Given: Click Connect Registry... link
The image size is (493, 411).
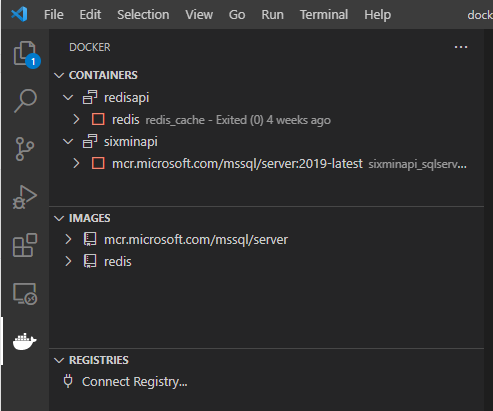Looking at the screenshot, I should pyautogui.click(x=135, y=382).
